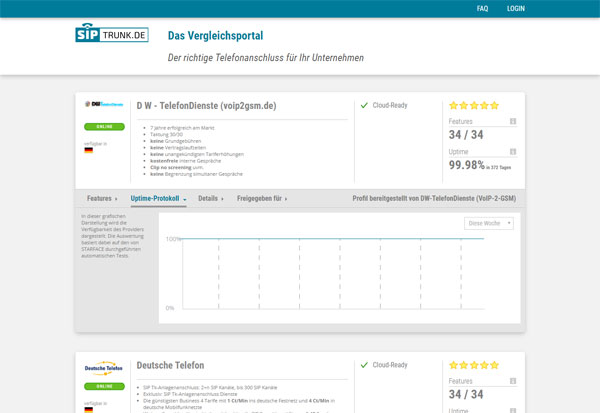Expand the Freigegeben für tab
Screen dimensions: 600x413
point(262,198)
